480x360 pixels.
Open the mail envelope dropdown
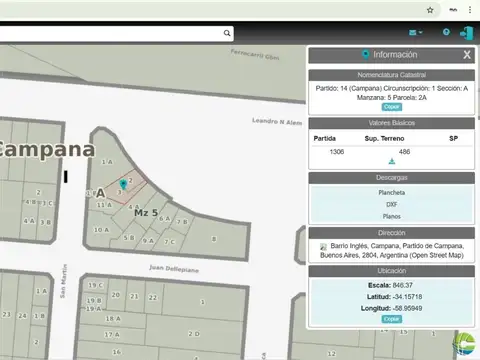click(x=416, y=32)
